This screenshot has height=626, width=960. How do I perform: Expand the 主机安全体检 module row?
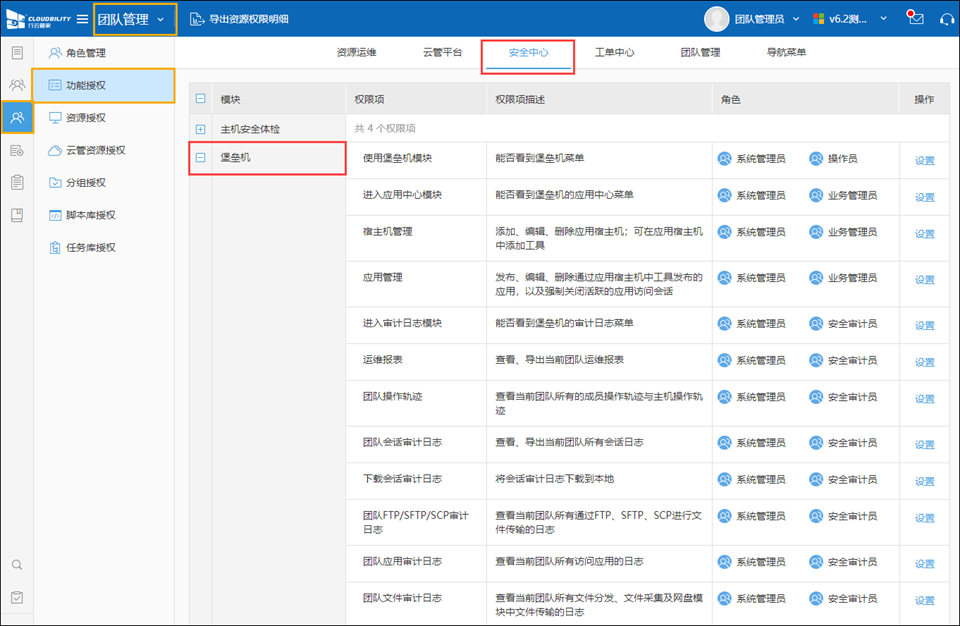pyautogui.click(x=201, y=129)
